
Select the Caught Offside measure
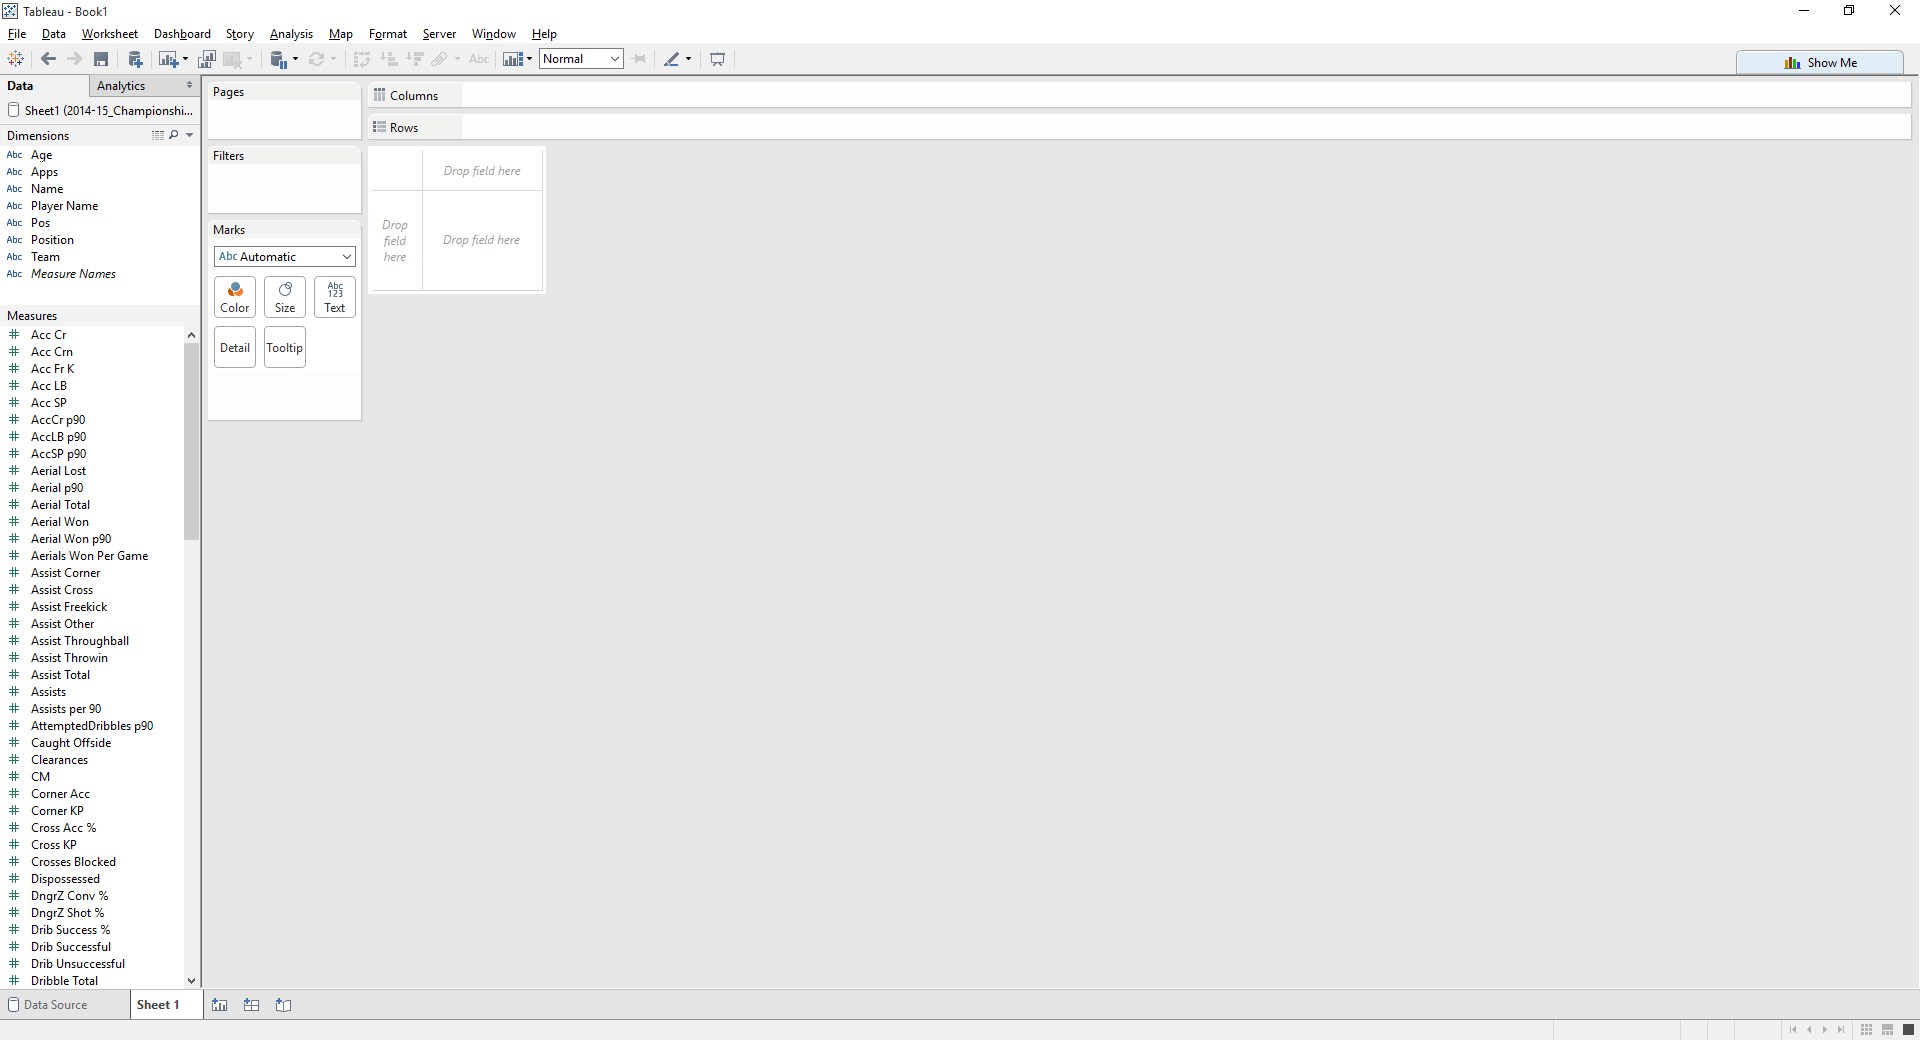point(71,743)
